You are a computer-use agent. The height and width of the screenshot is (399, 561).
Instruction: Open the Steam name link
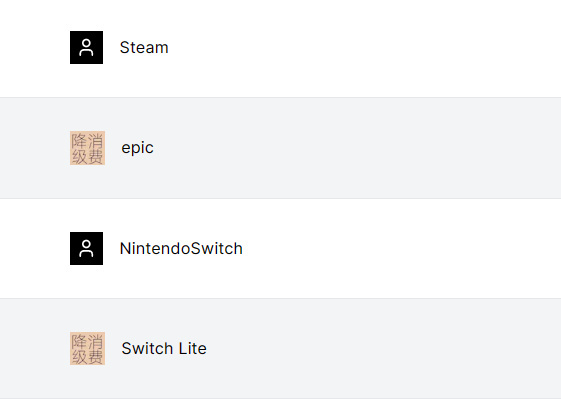pos(144,47)
